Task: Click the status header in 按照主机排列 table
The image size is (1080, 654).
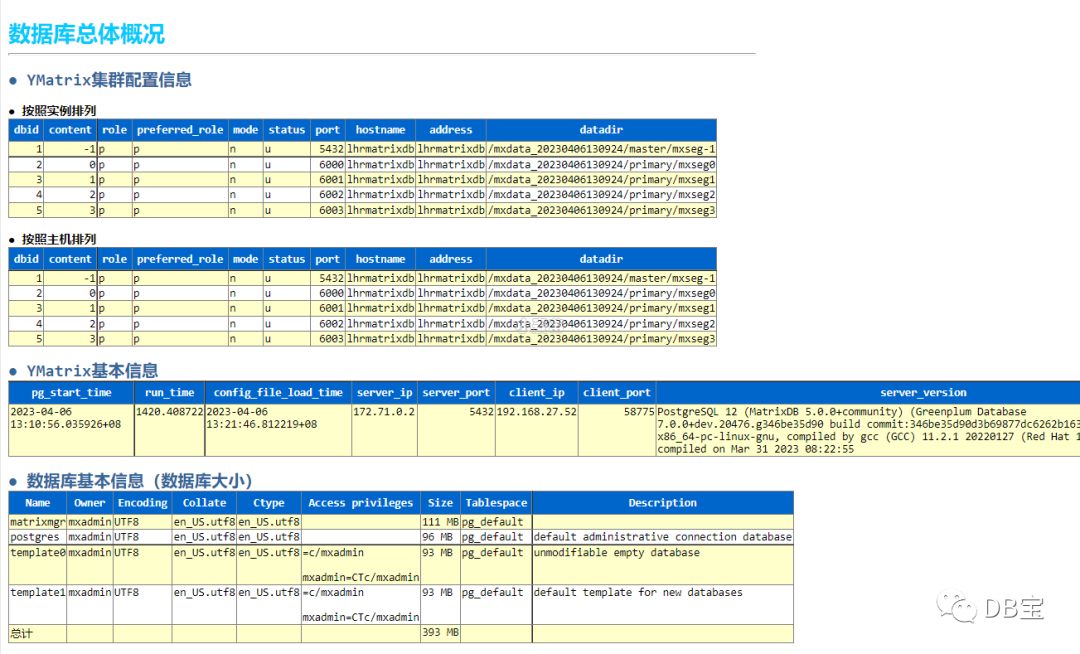Action: pyautogui.click(x=287, y=259)
